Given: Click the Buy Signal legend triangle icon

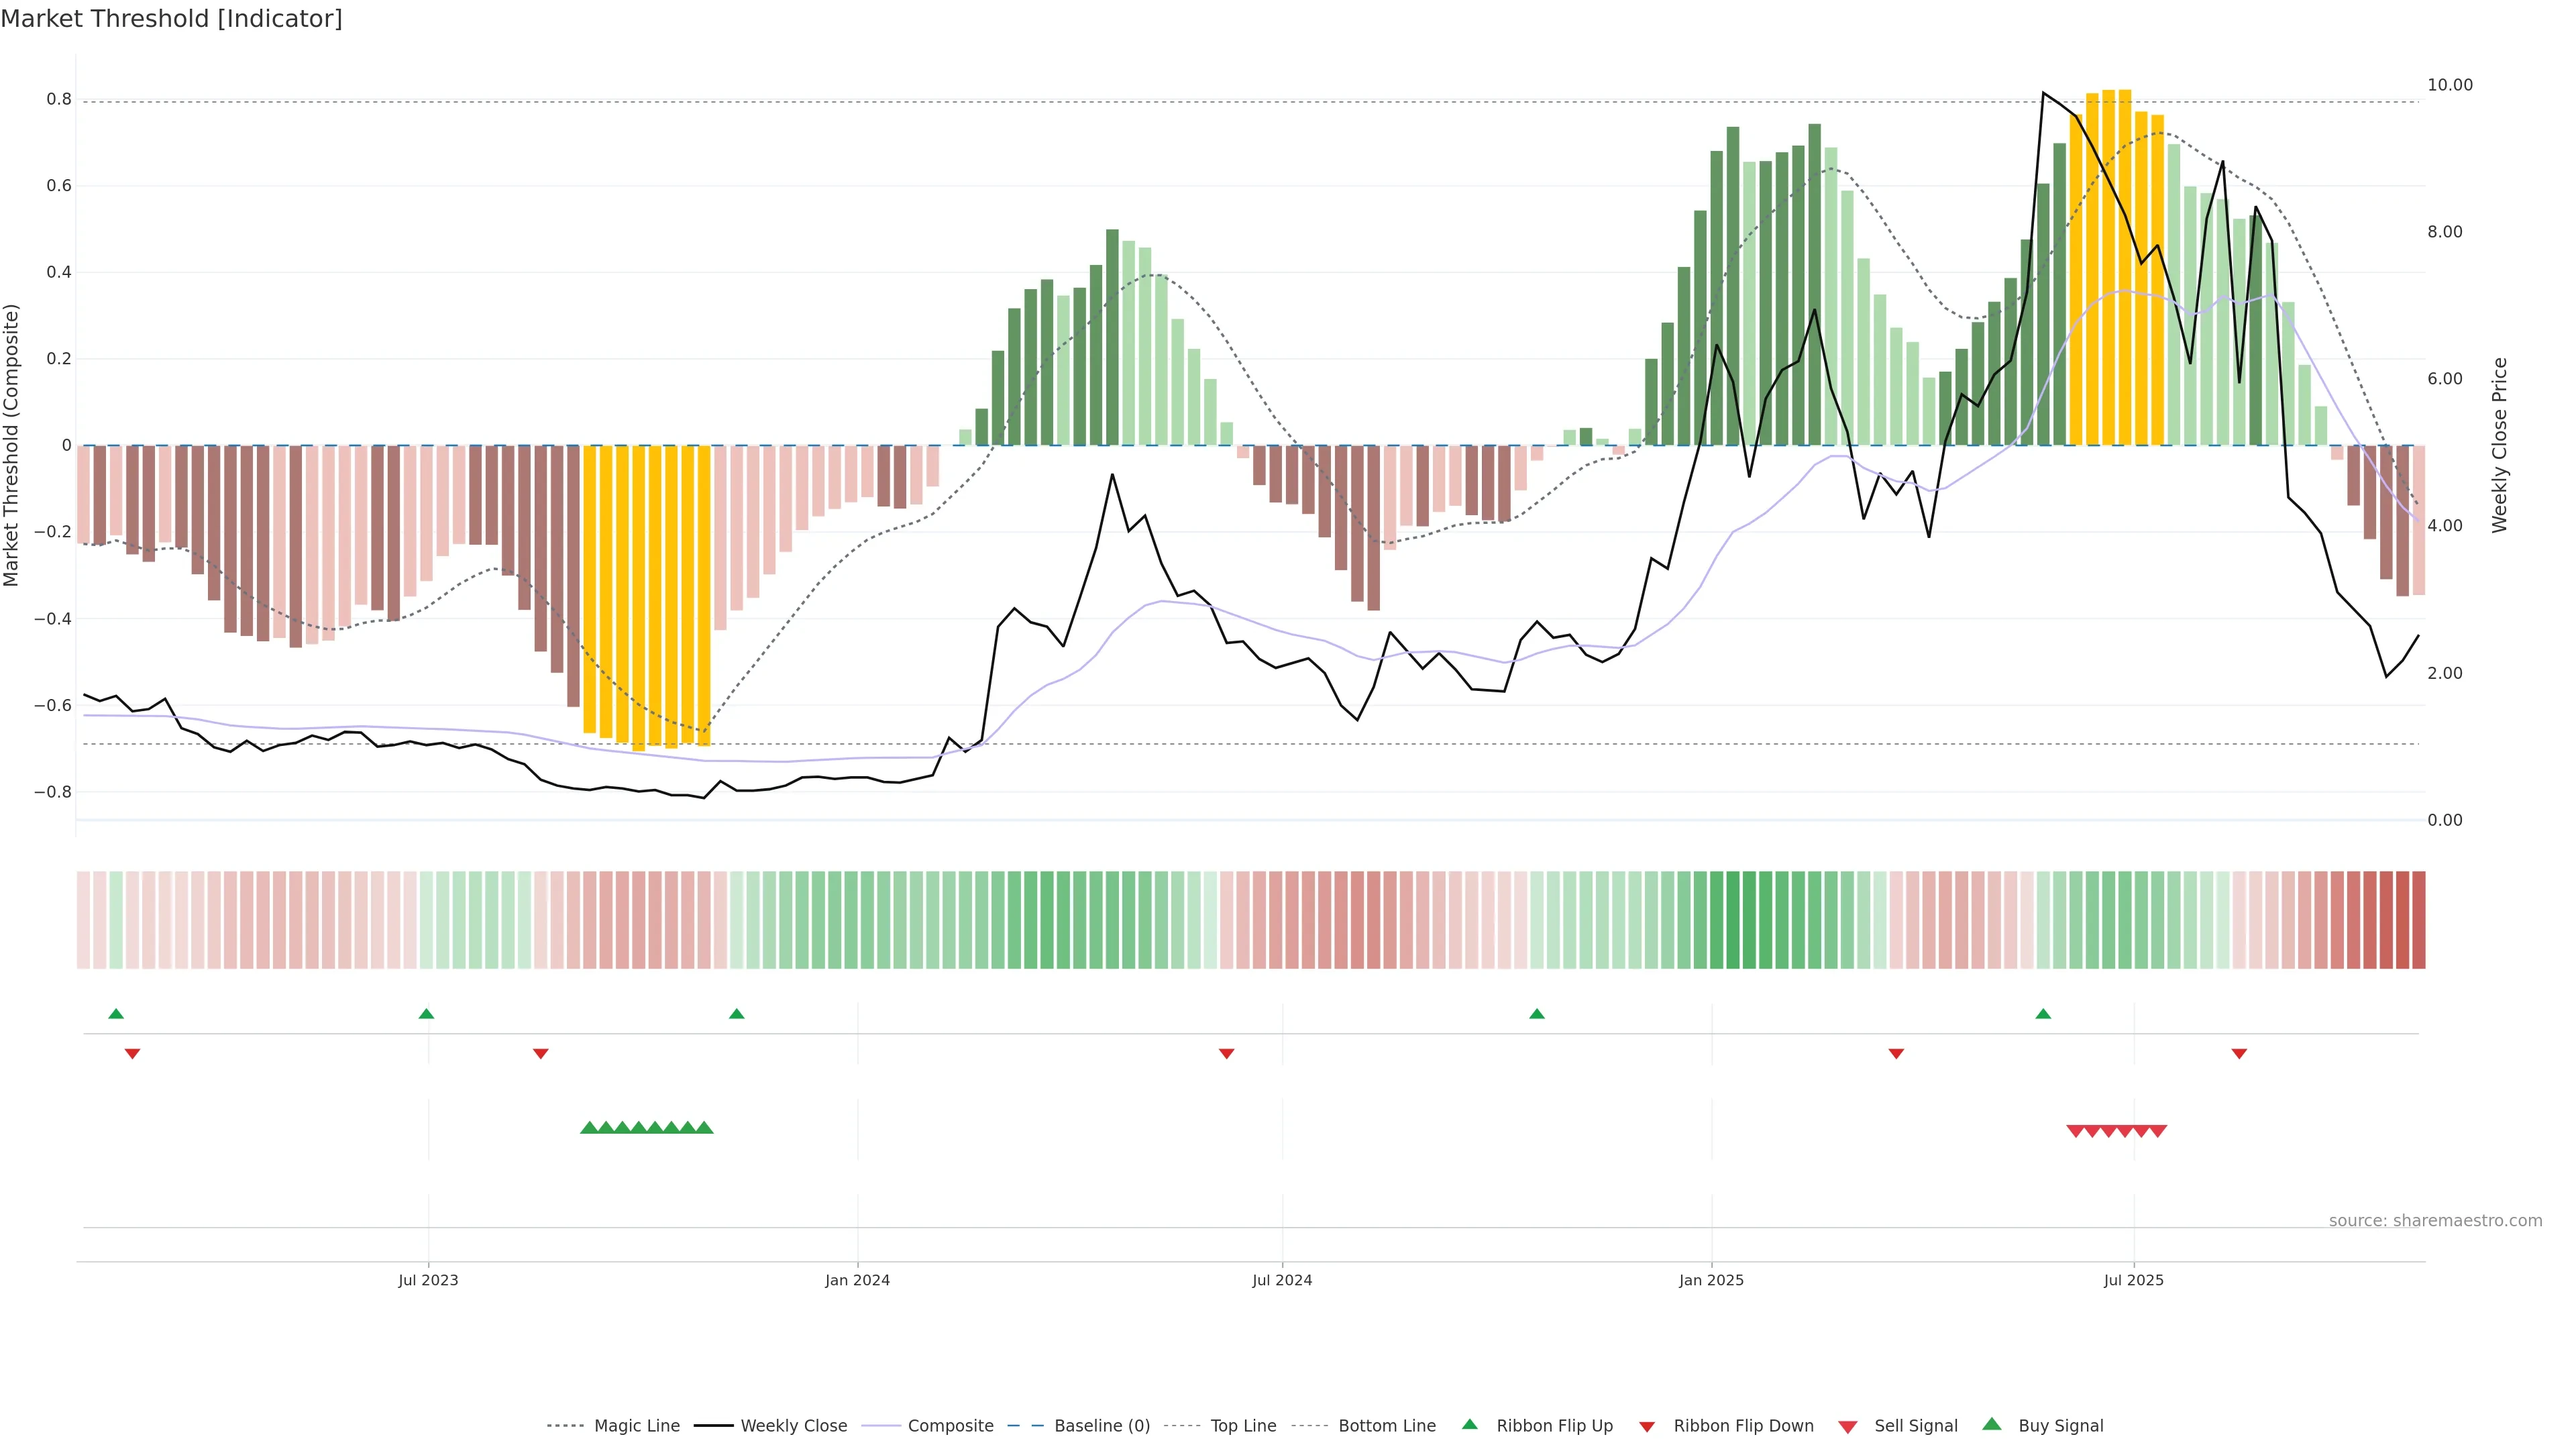Looking at the screenshot, I should 1991,1424.
